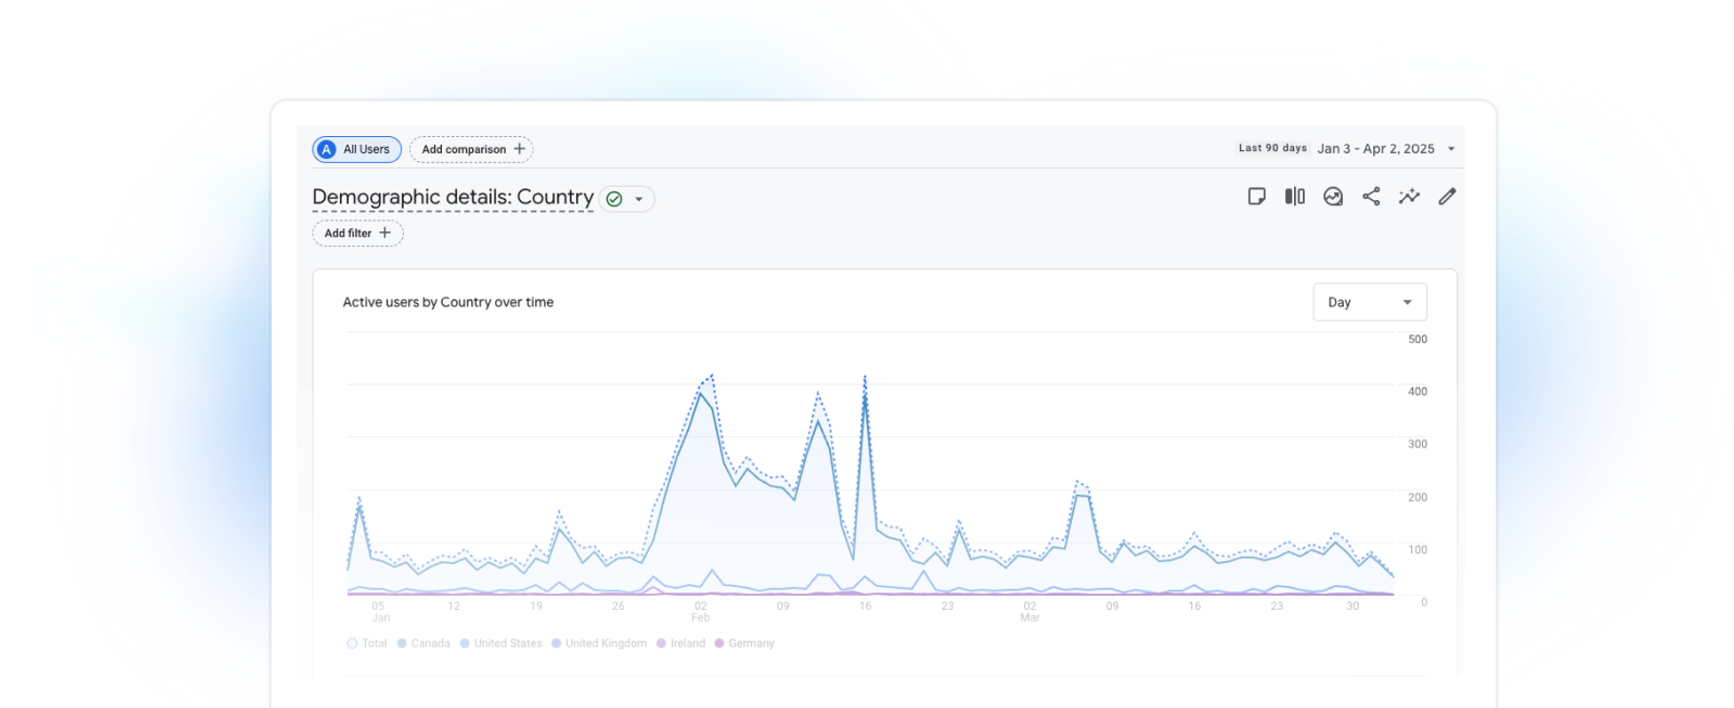
Task: Click the Add filter button
Action: 357,233
